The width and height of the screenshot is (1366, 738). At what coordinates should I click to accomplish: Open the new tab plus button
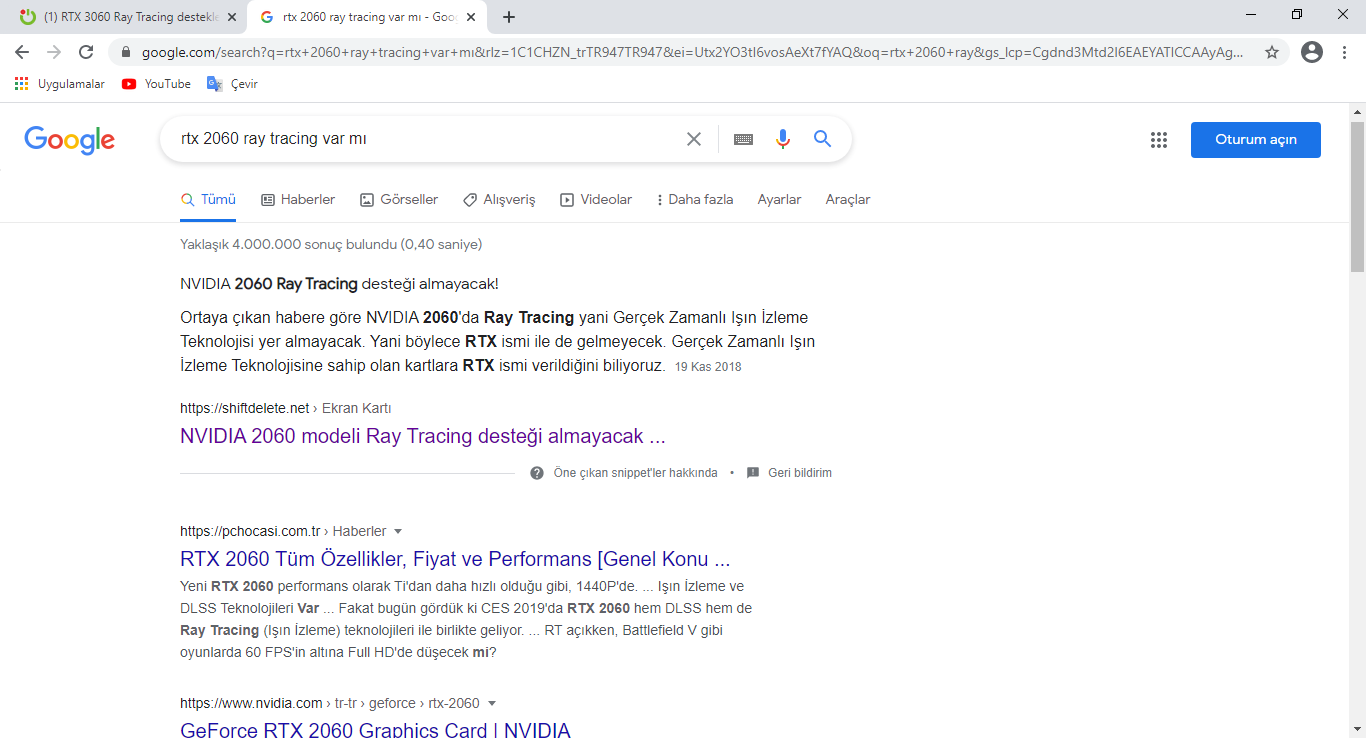click(x=509, y=17)
